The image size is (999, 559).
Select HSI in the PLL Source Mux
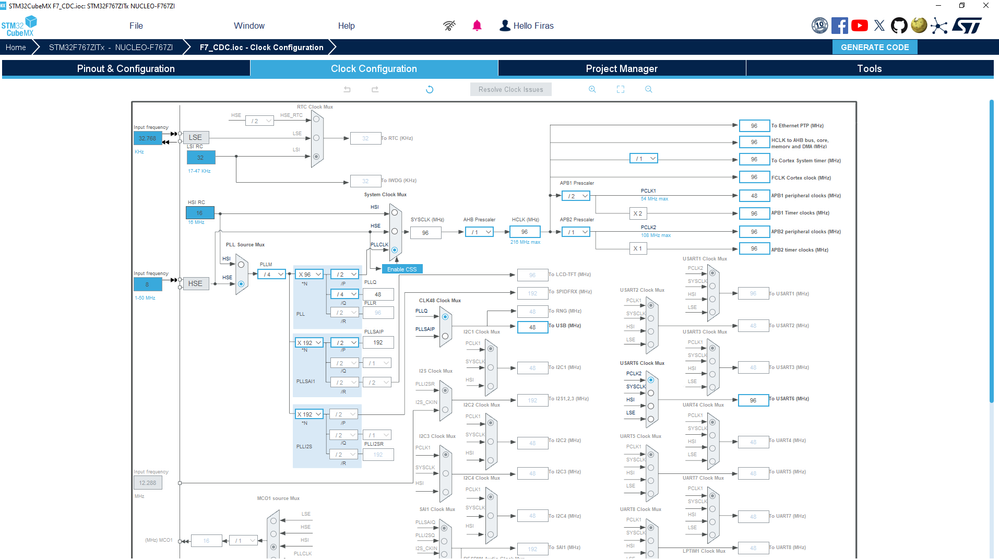pyautogui.click(x=241, y=265)
